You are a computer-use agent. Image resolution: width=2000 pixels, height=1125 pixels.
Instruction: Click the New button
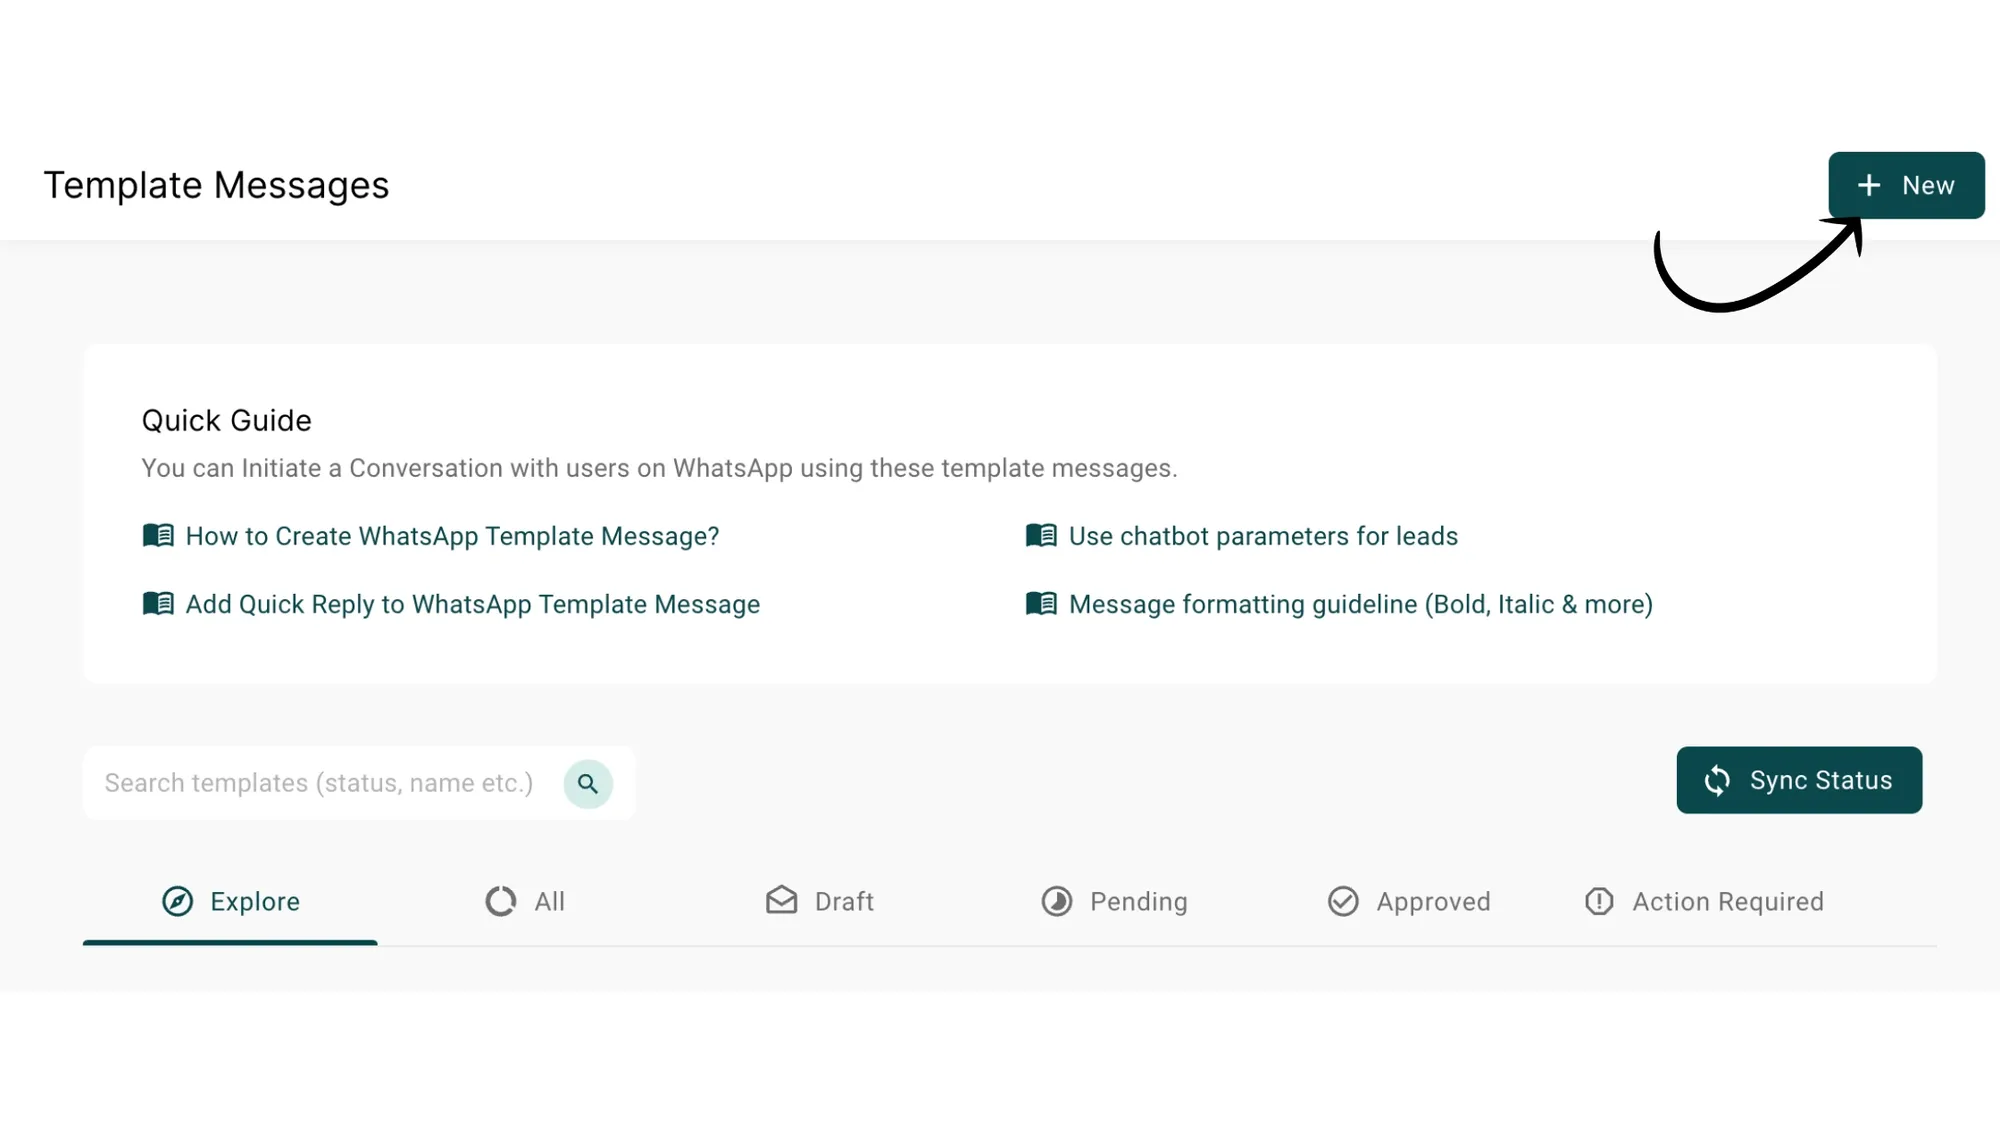point(1906,185)
